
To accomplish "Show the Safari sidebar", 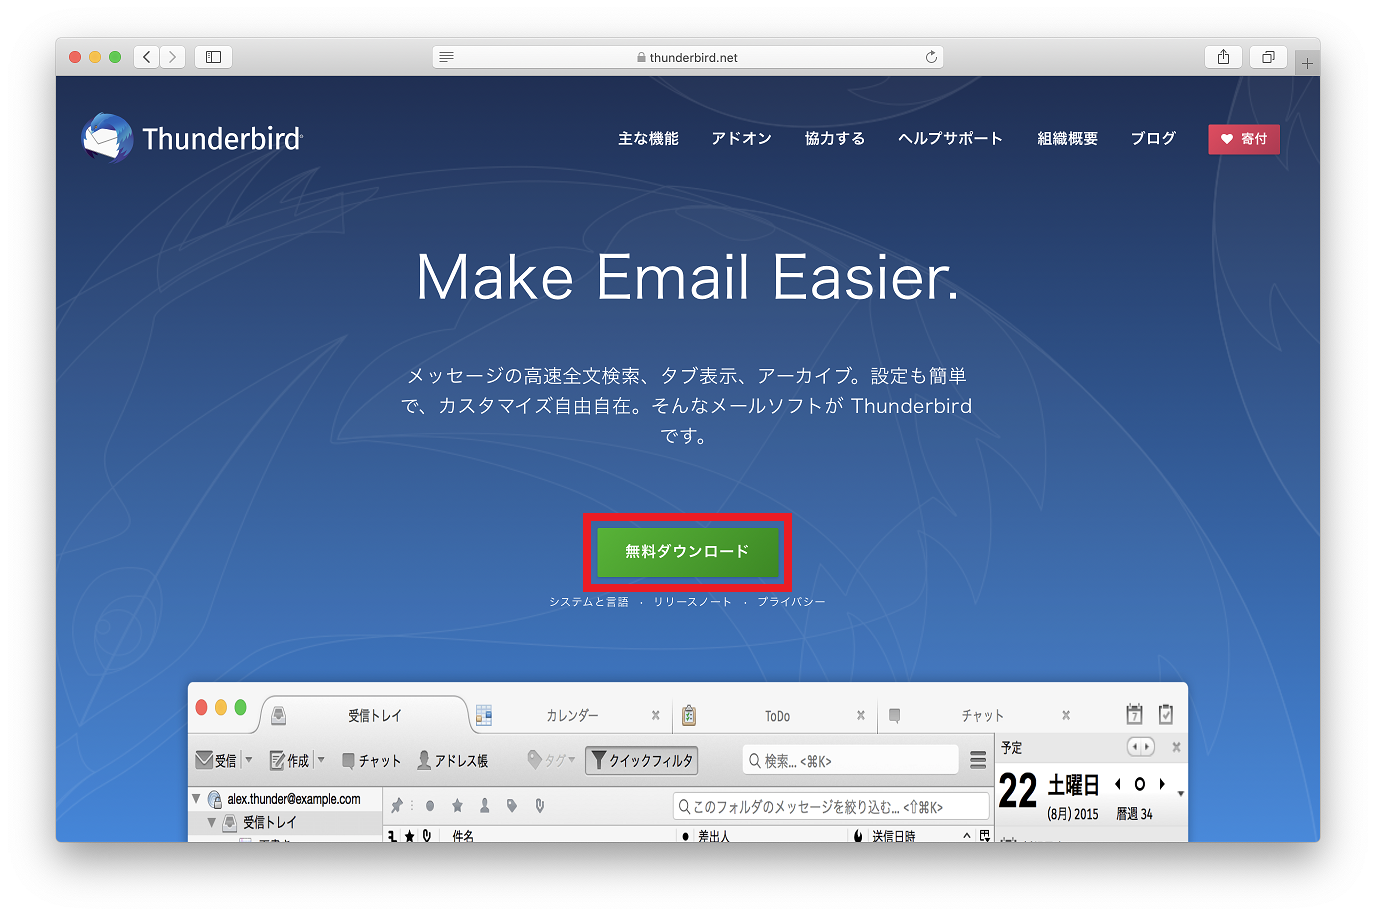I will click(213, 57).
